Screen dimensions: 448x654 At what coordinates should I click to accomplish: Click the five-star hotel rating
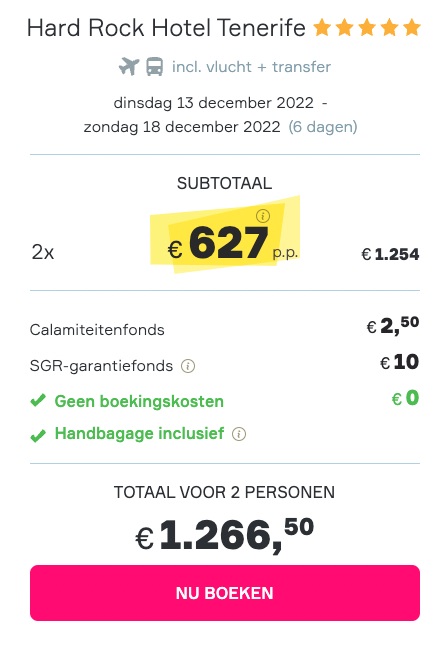point(367,28)
